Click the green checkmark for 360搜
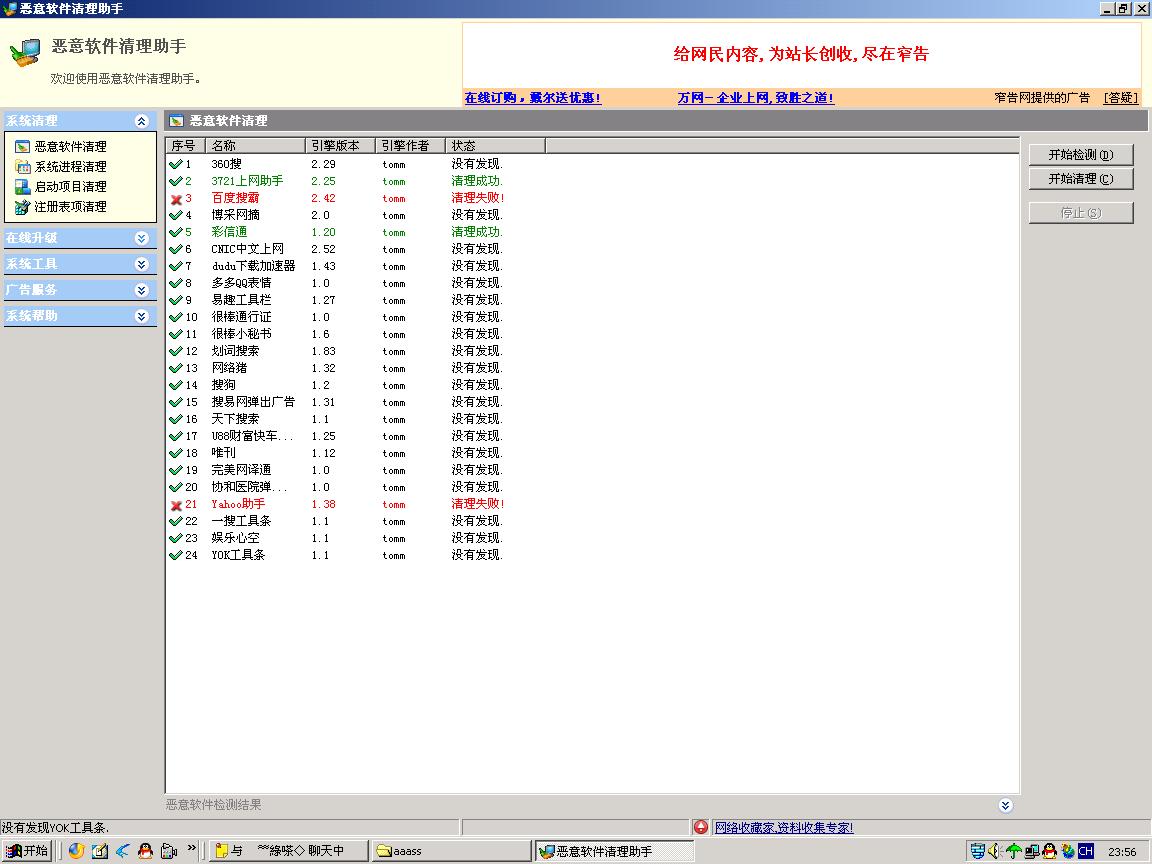The height and width of the screenshot is (864, 1152). 176,164
